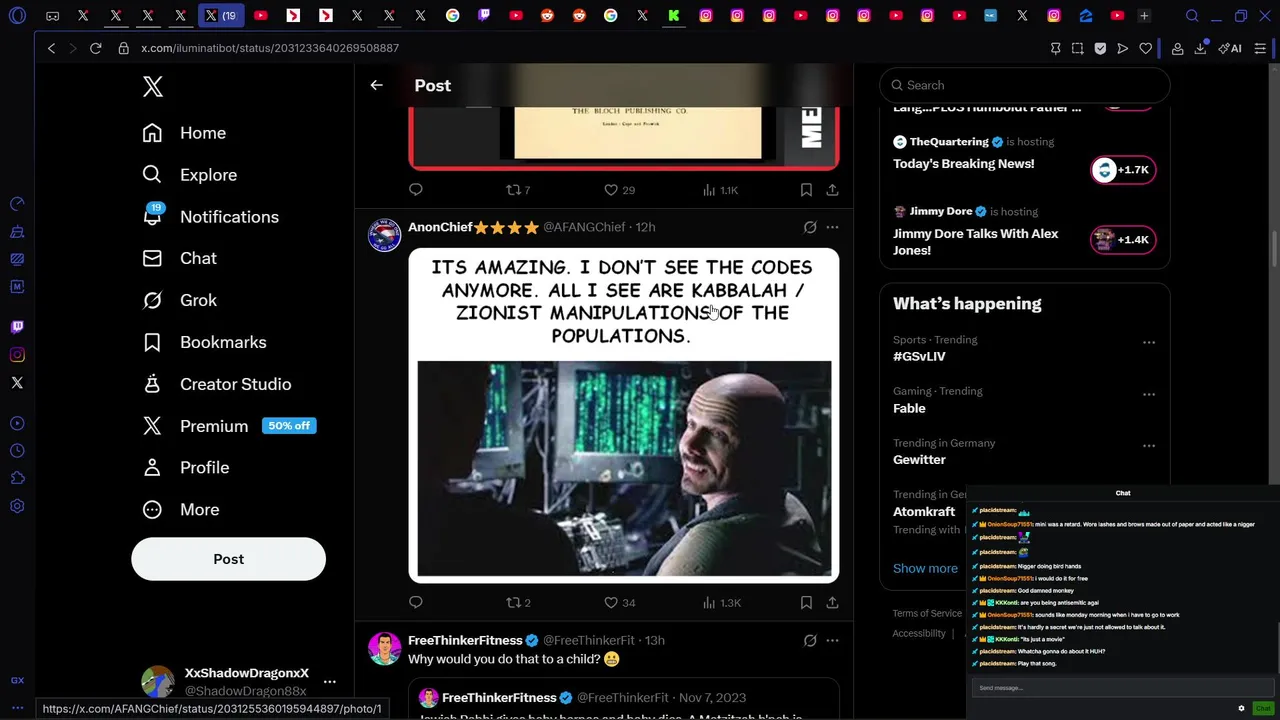Add page to bookmarks with heart icon
Image resolution: width=1280 pixels, height=720 pixels.
pos(1145,48)
